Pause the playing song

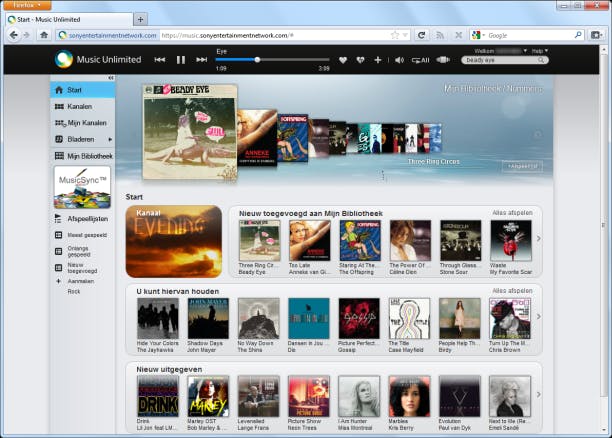coord(181,60)
